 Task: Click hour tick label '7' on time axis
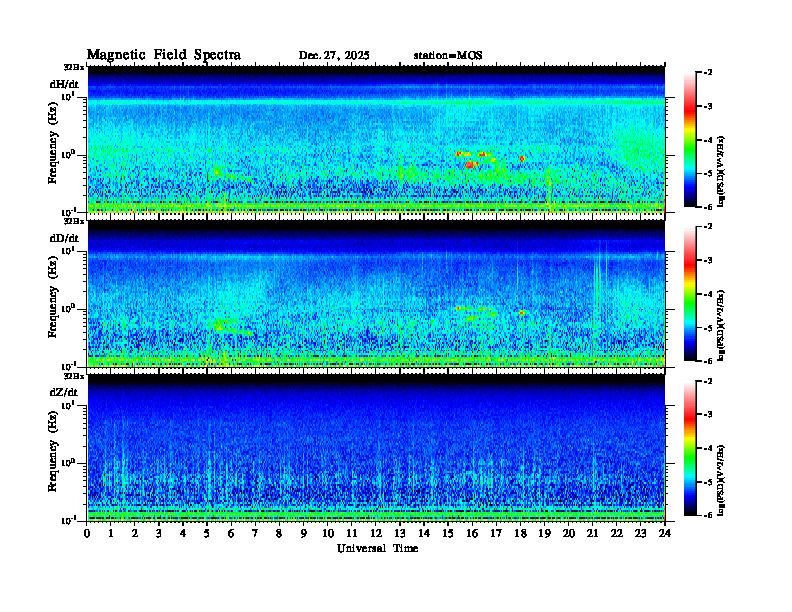tap(255, 534)
